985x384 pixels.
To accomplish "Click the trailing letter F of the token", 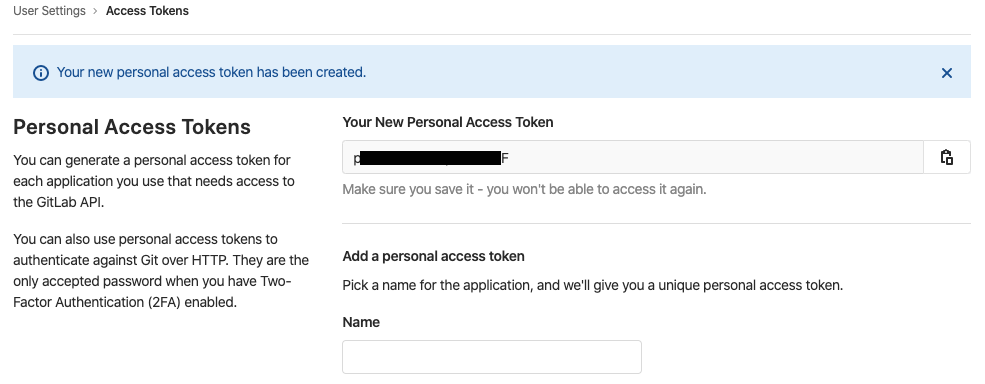I will [x=505, y=158].
